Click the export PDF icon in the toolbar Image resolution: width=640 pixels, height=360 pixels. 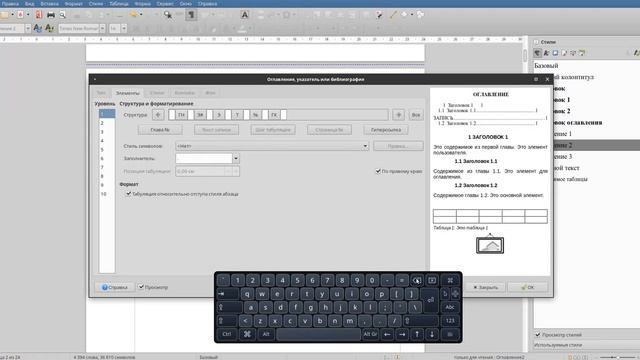[x=38, y=15]
